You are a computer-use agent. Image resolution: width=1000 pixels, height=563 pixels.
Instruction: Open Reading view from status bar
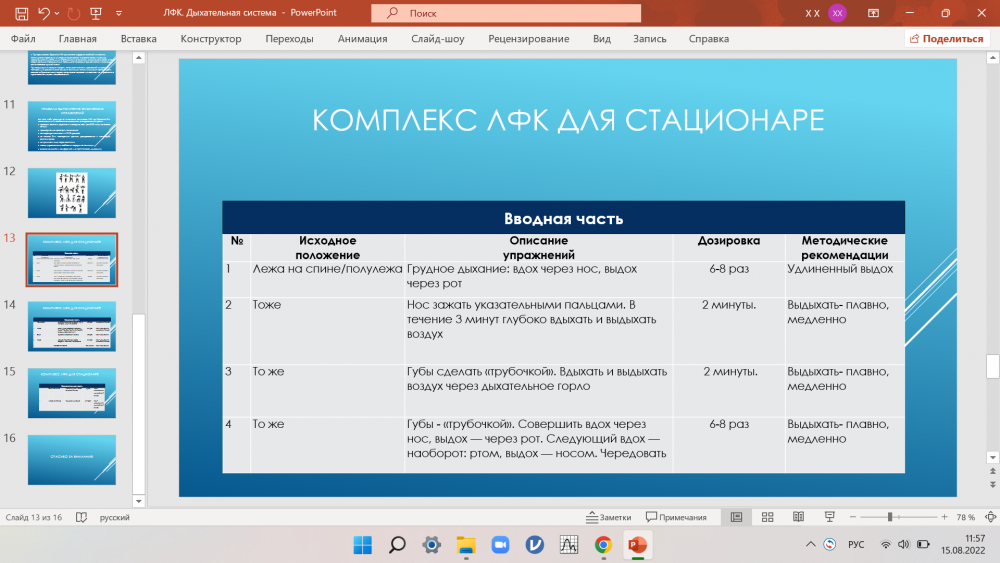798,517
